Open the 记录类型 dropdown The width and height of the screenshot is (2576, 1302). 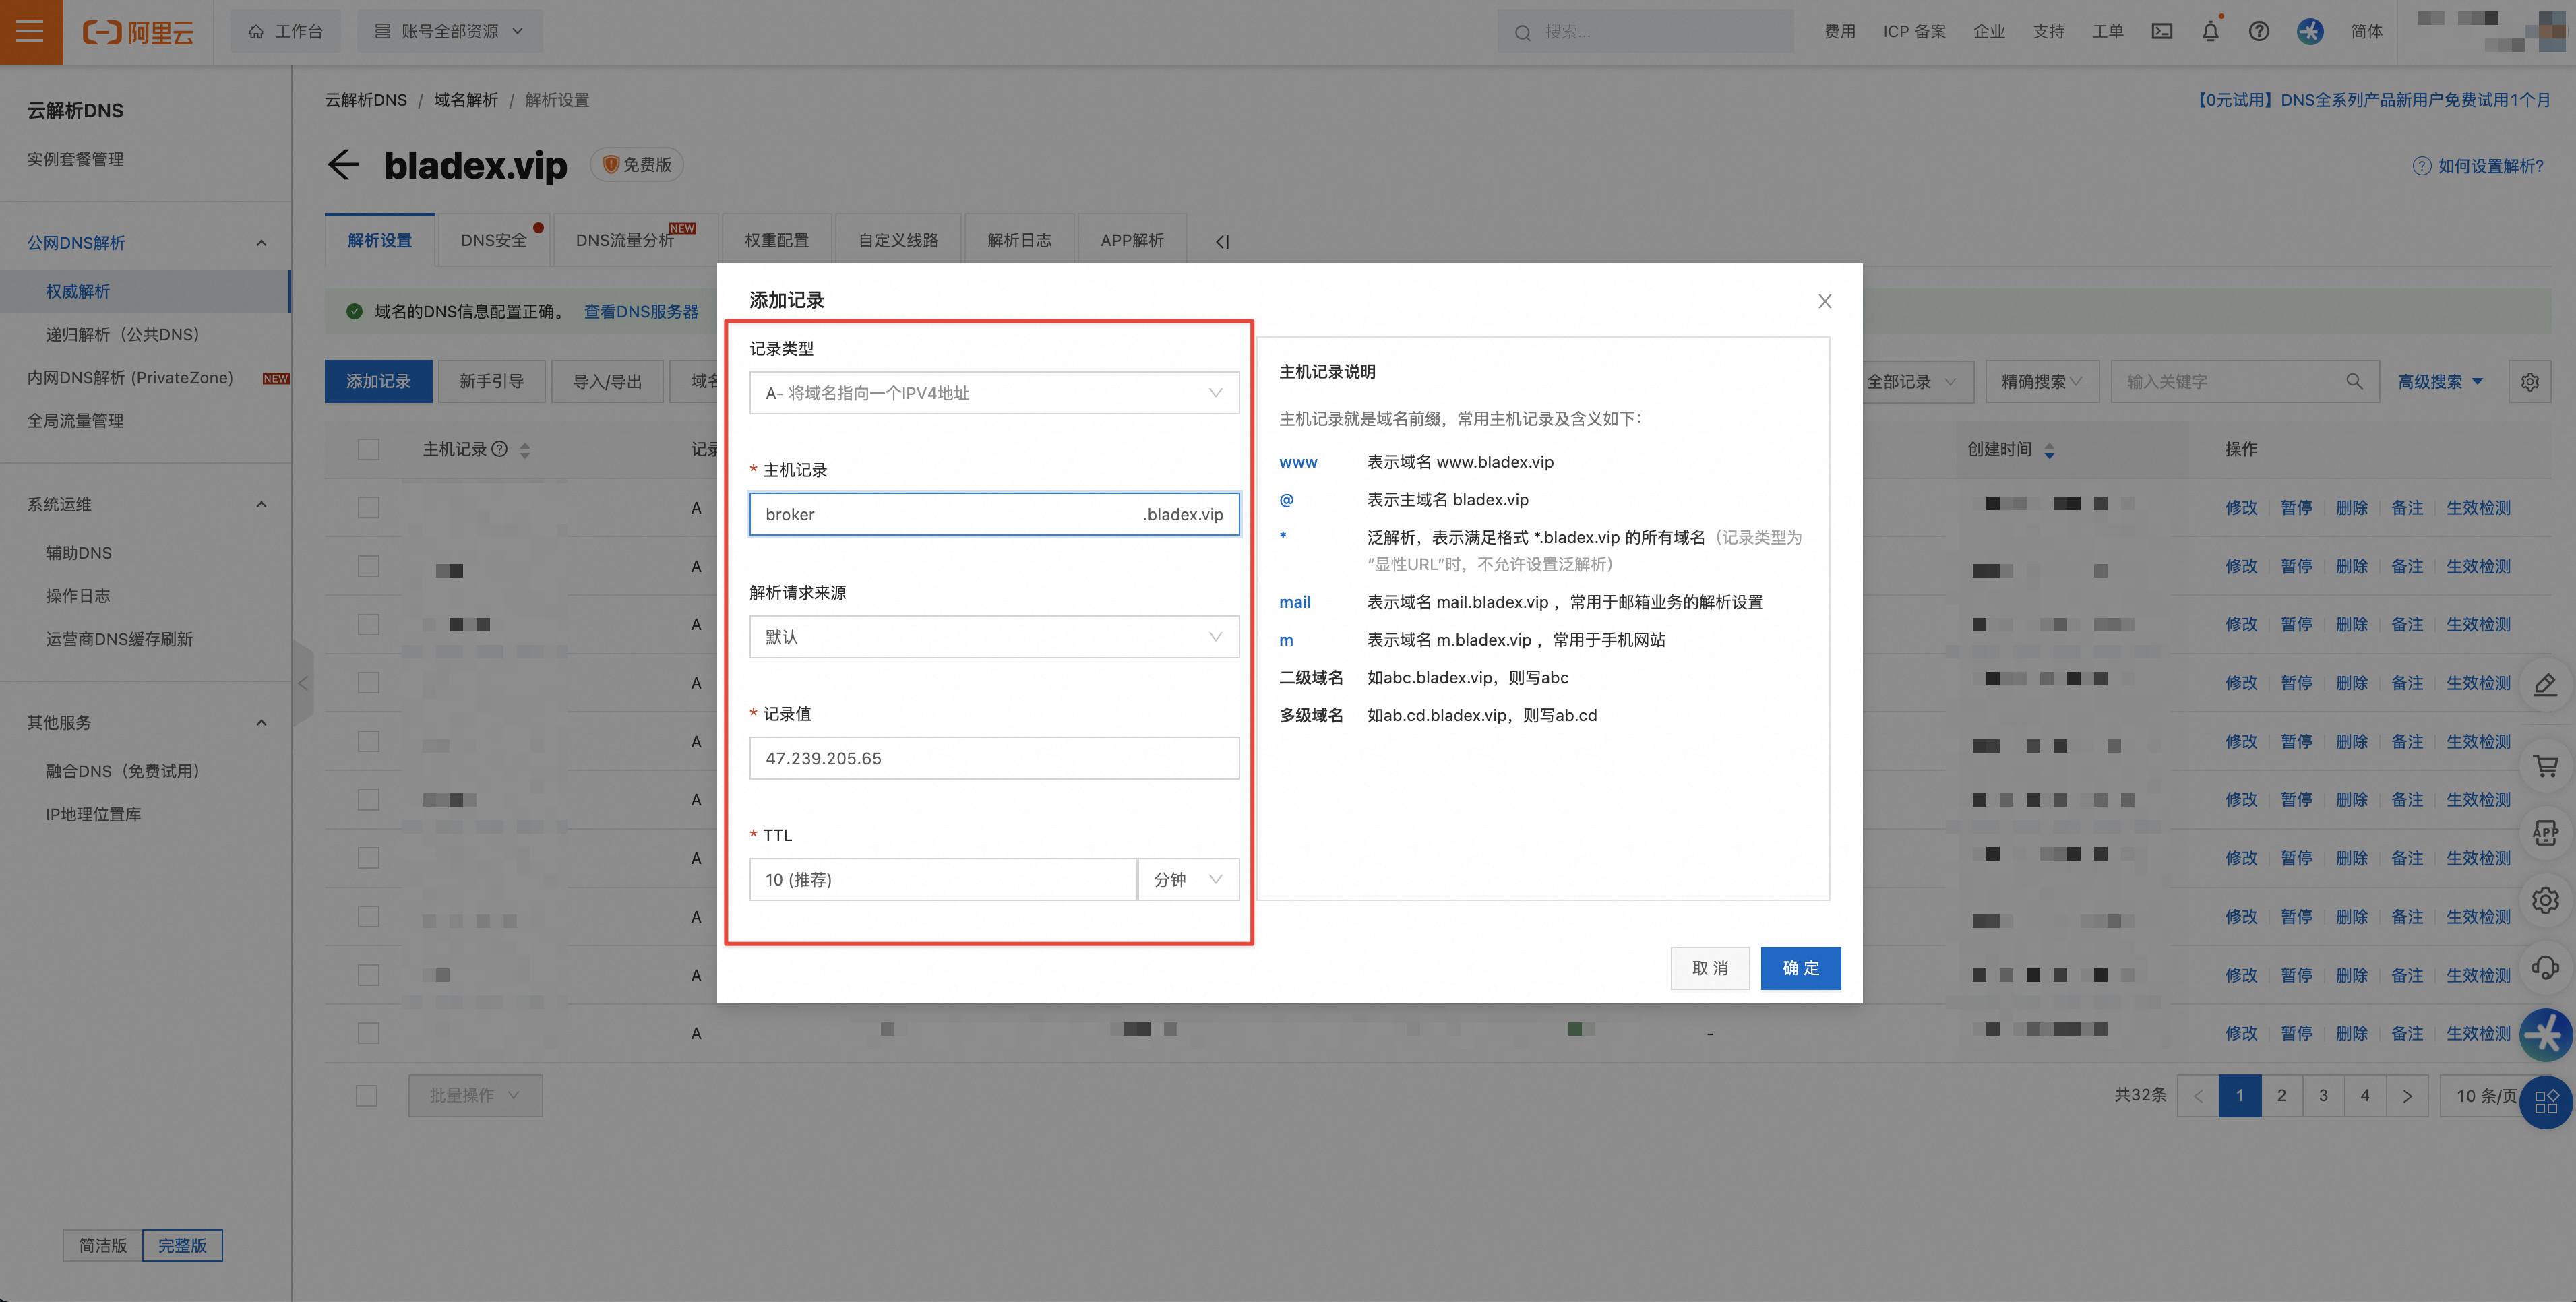(x=994, y=393)
